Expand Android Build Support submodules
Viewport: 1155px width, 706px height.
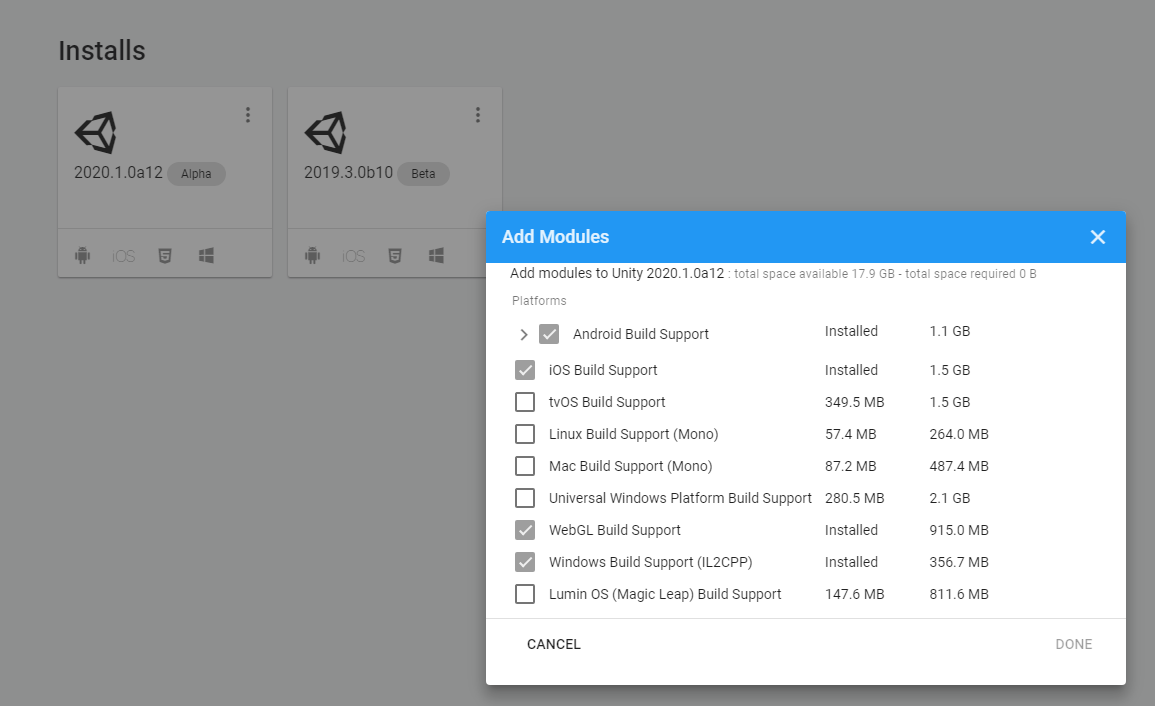point(524,335)
